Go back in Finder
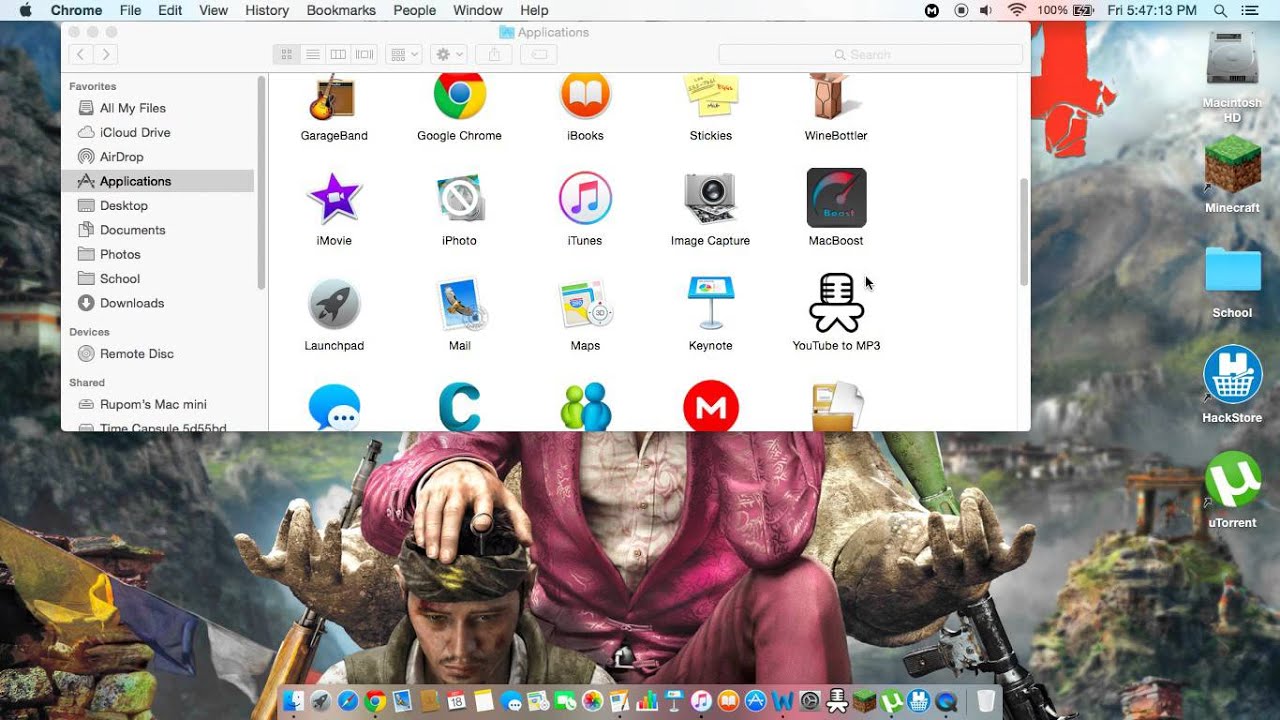1280x720 pixels. (x=81, y=54)
